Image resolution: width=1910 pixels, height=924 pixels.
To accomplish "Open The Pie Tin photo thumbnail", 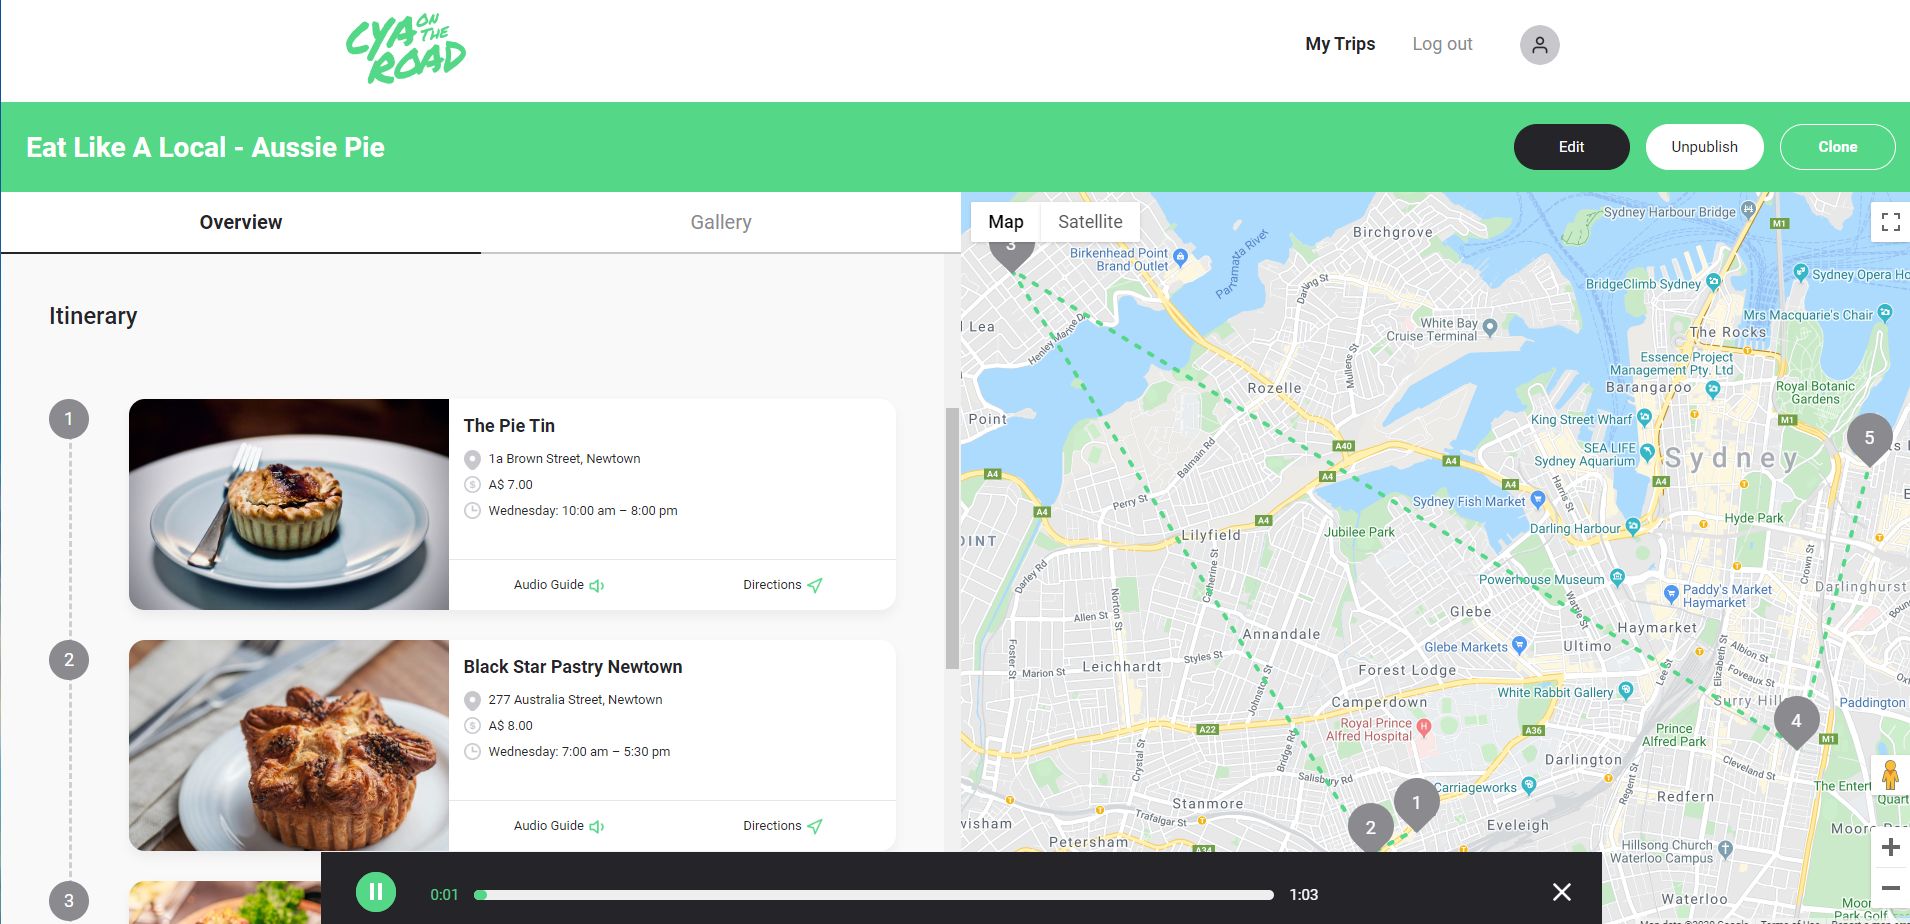I will click(289, 504).
